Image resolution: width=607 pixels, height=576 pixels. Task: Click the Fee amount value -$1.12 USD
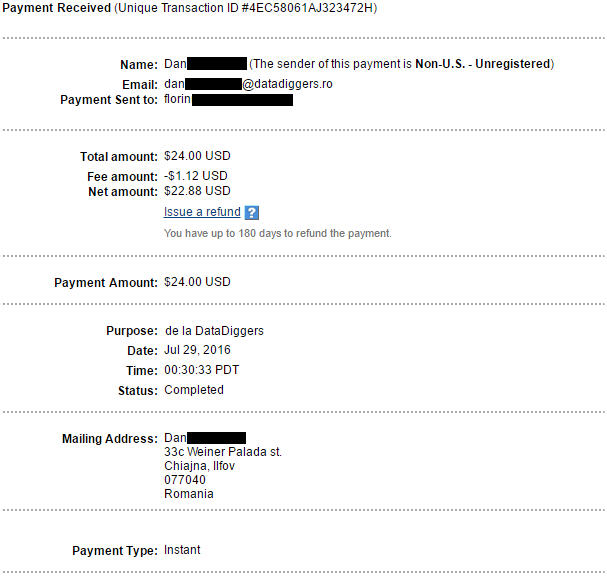[196, 175]
